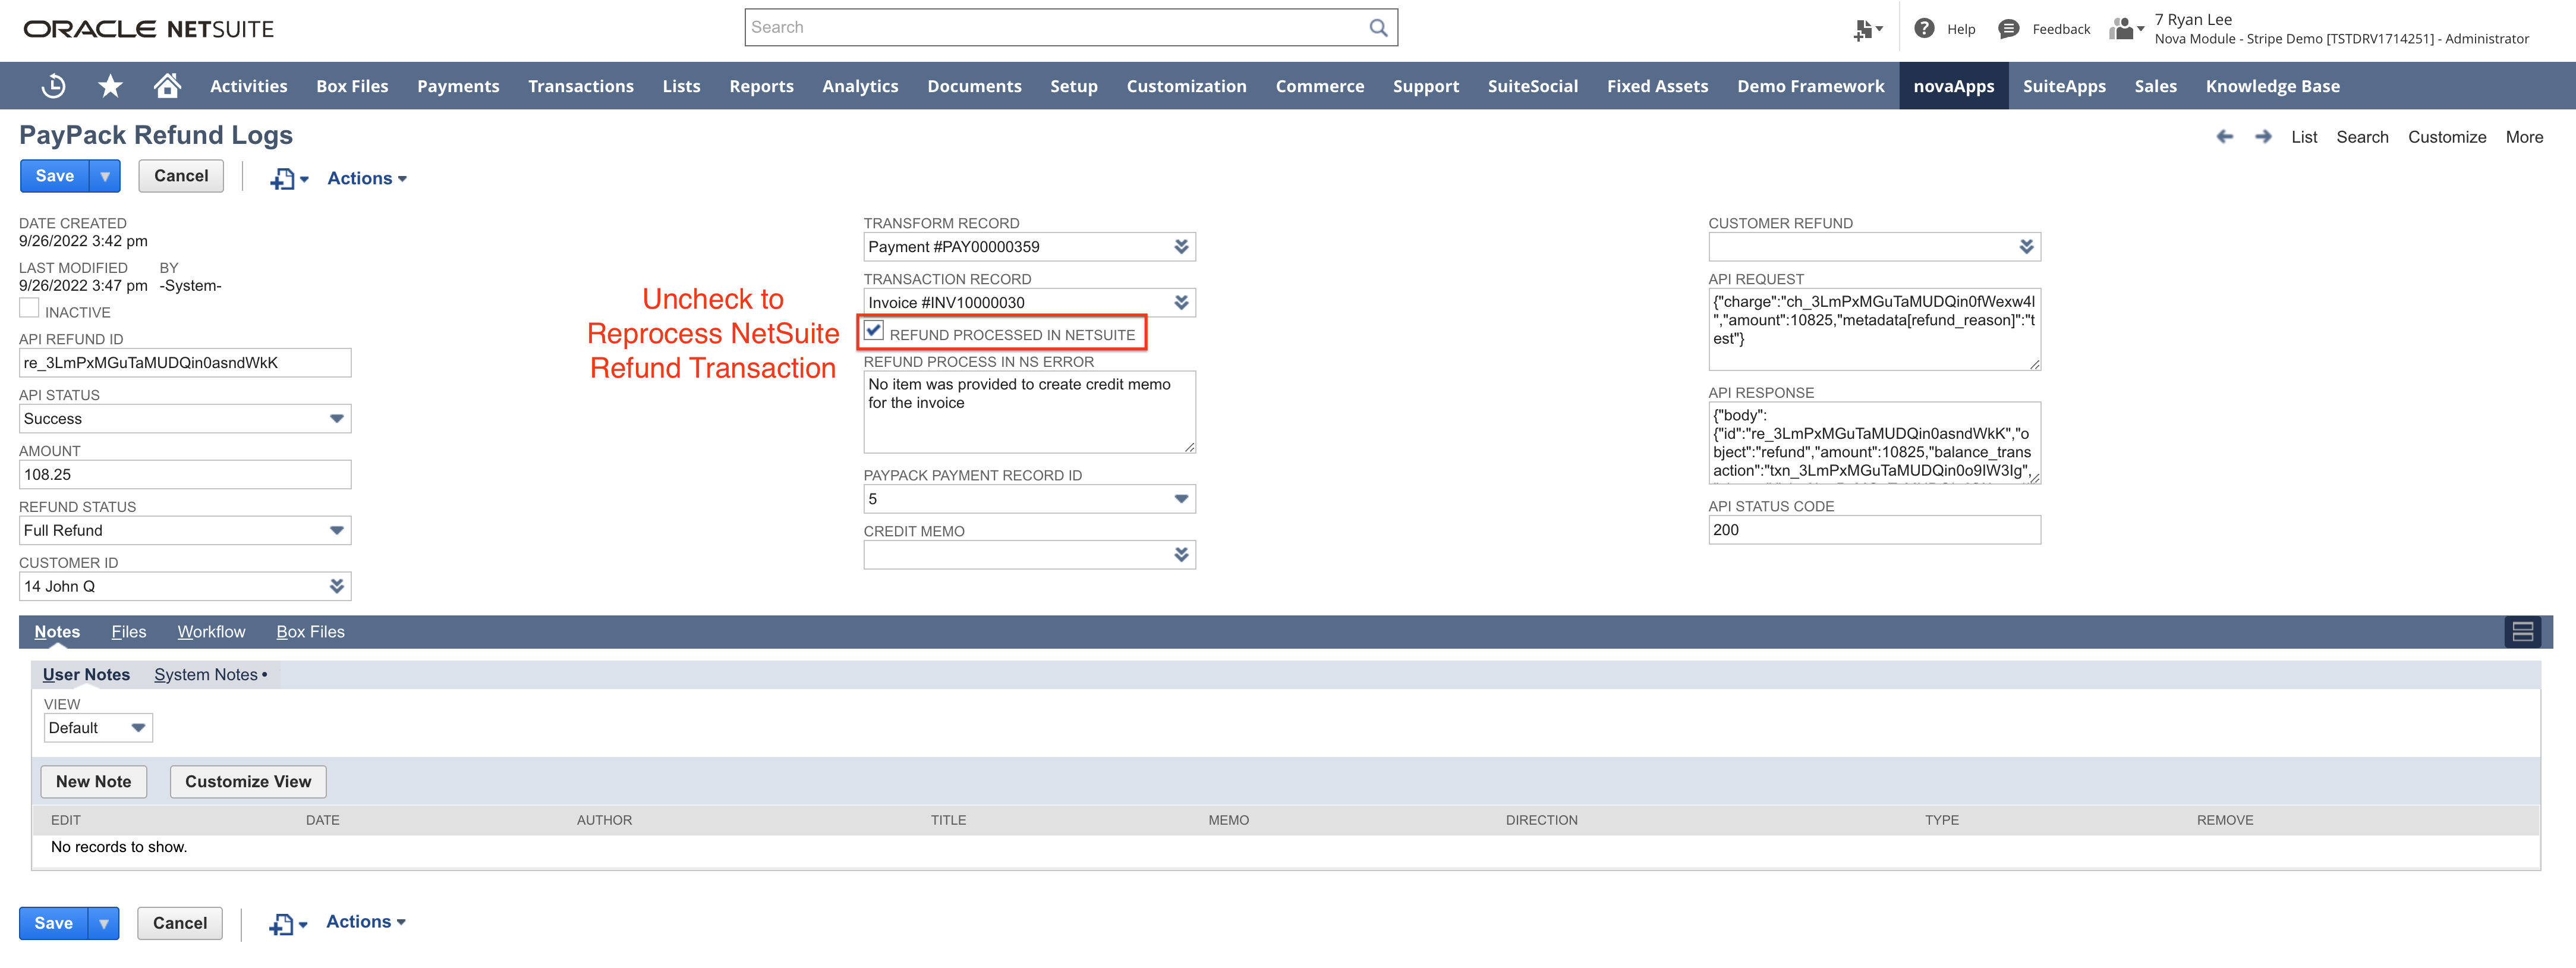Open the Reports menu

[x=761, y=86]
